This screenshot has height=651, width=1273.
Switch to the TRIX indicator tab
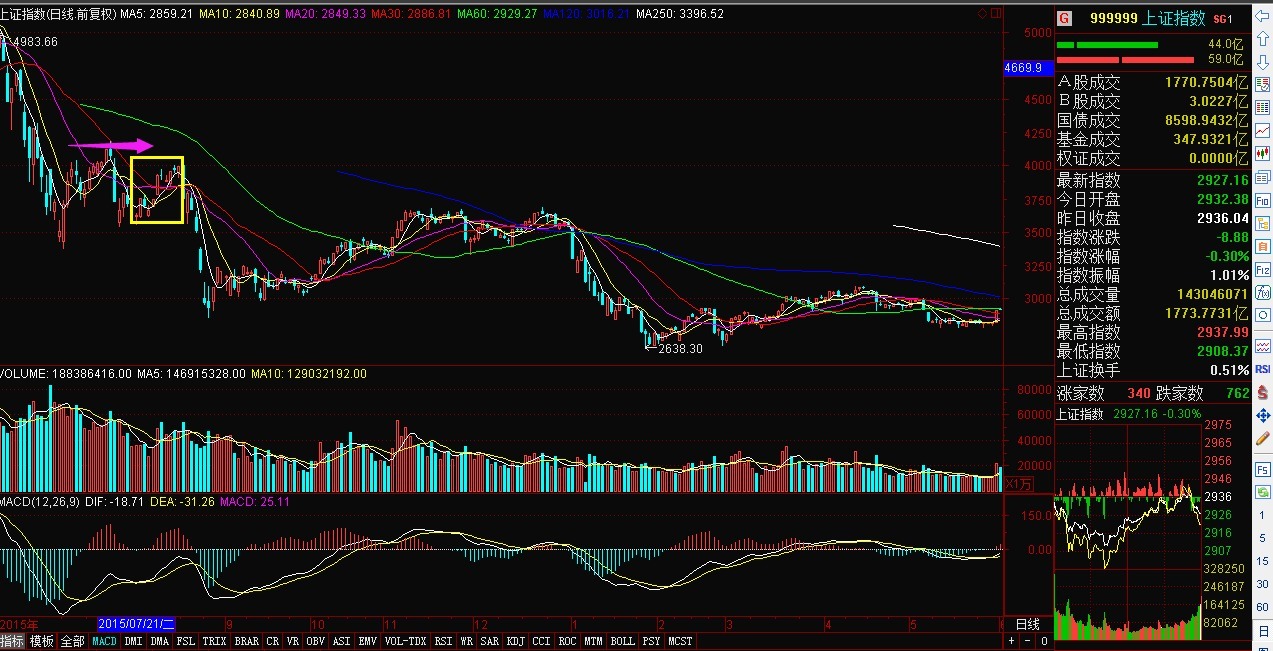pos(215,641)
